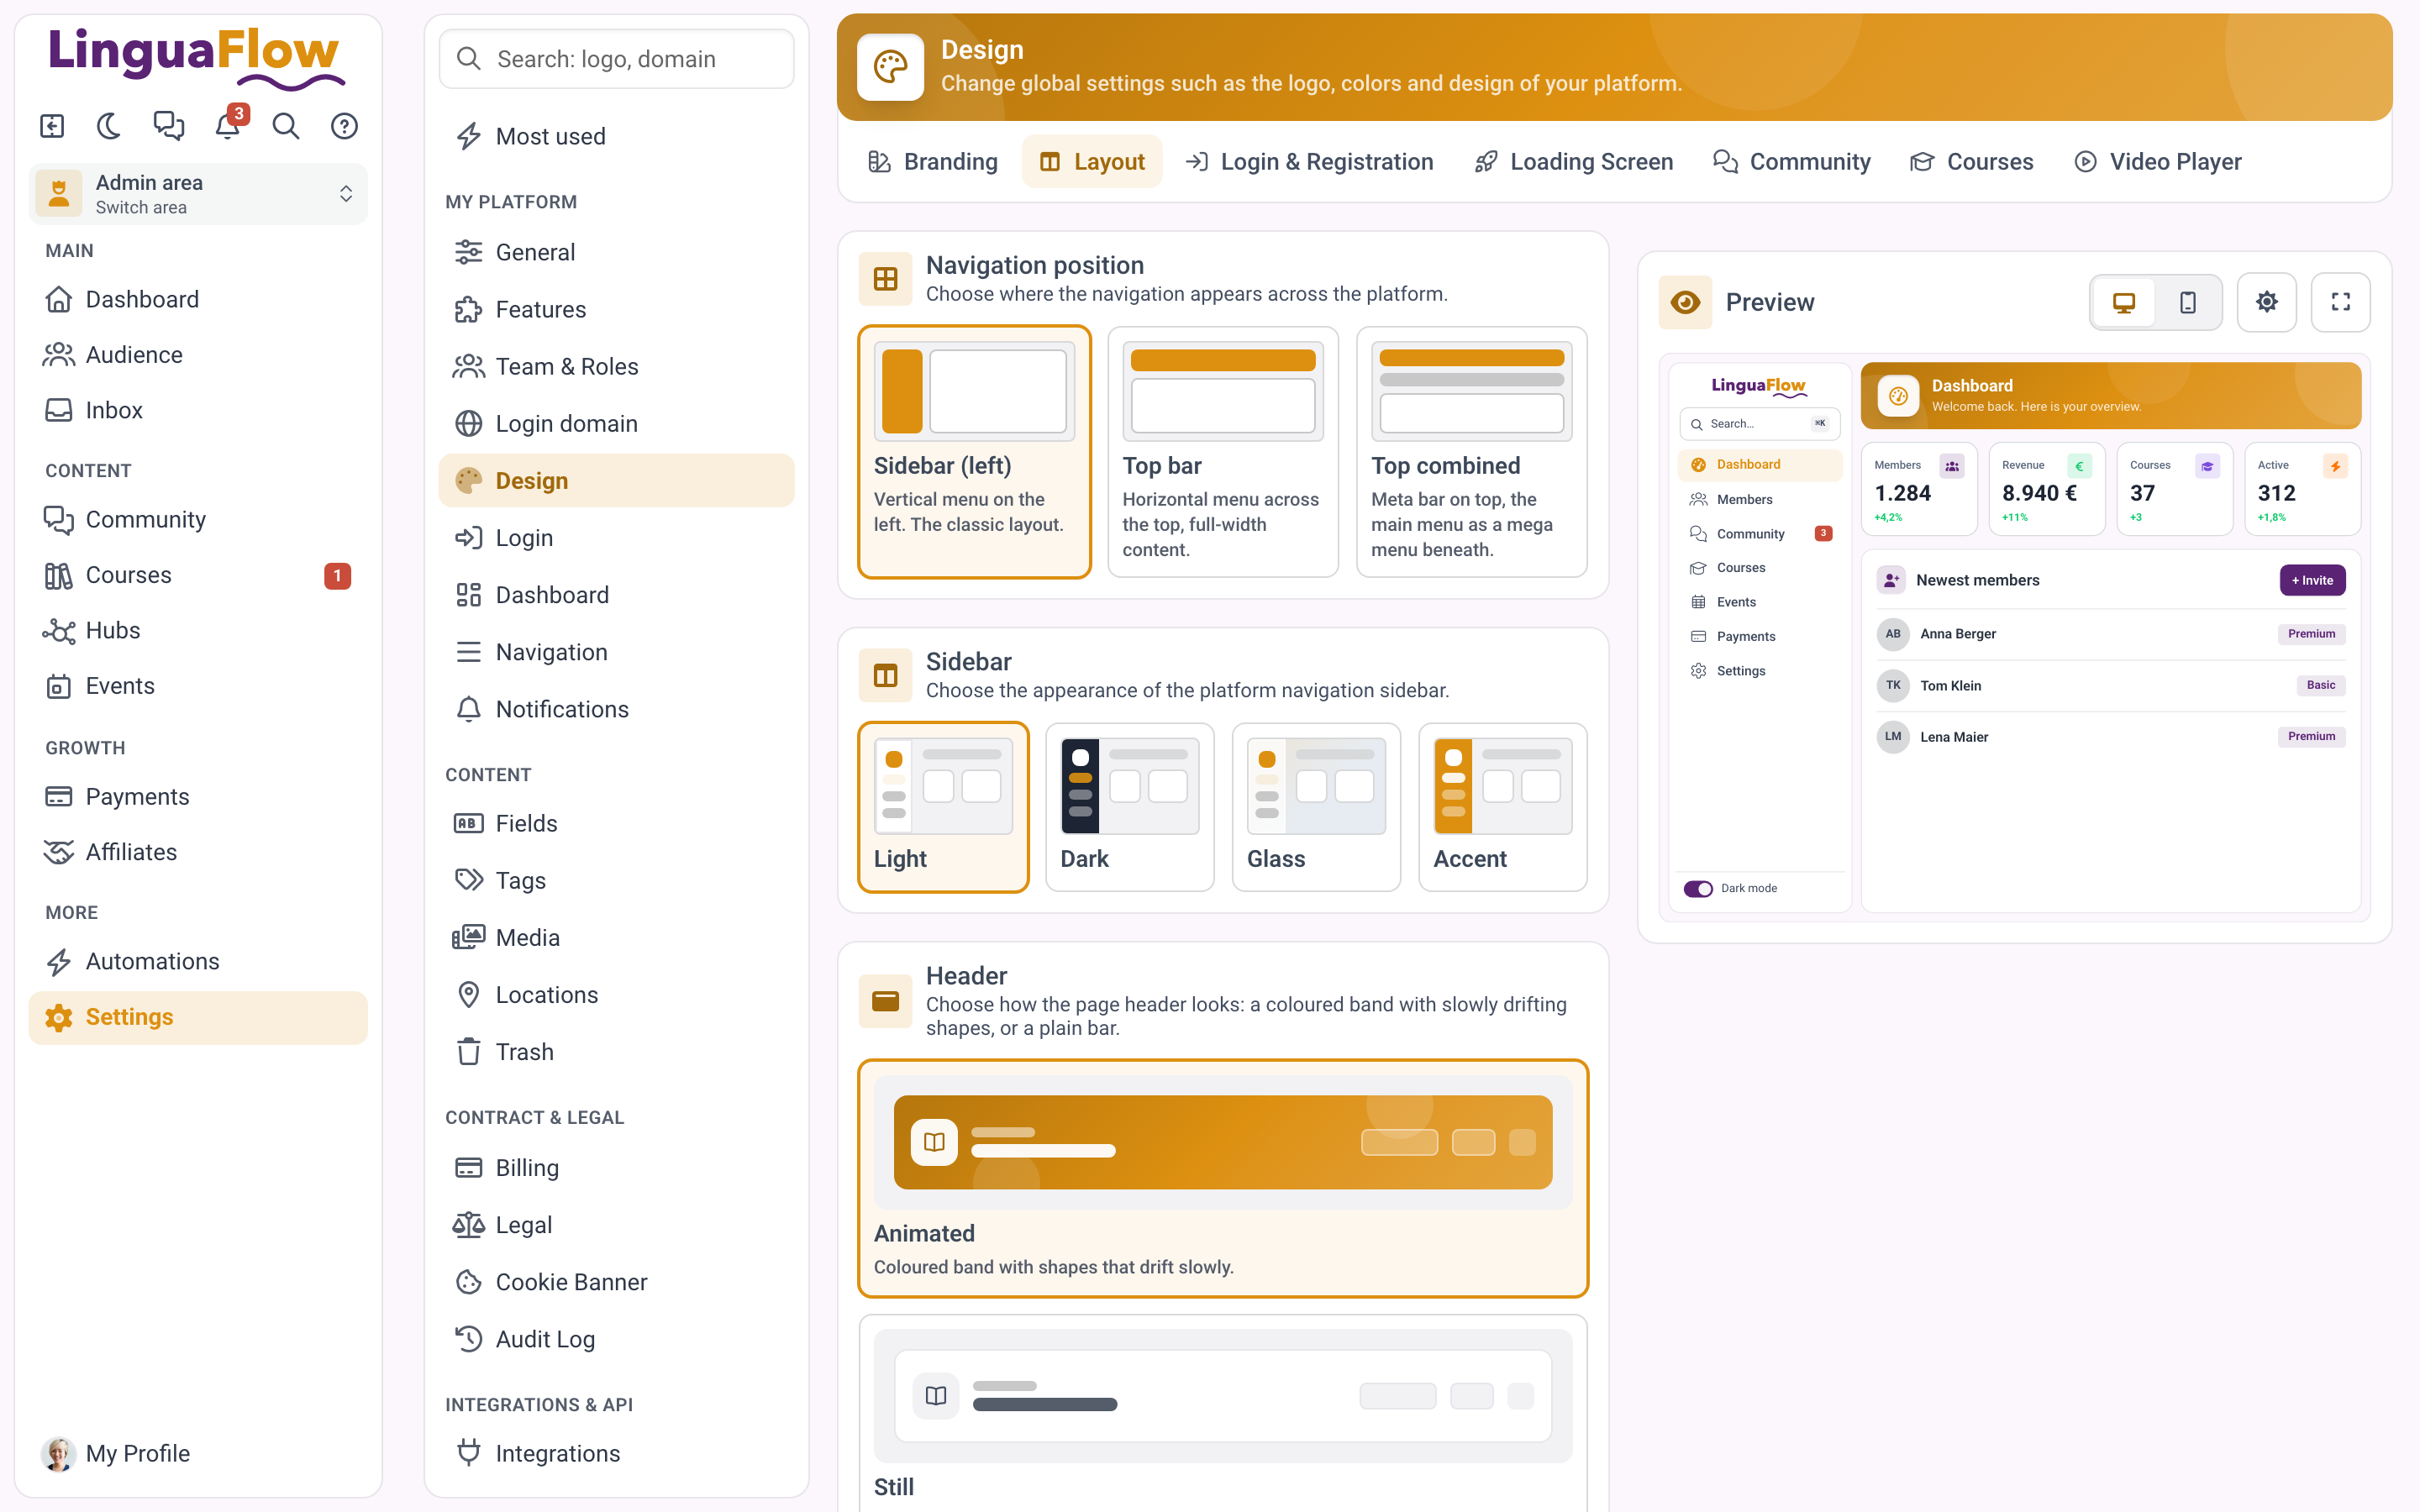The image size is (2420, 1512).
Task: Expand preview to fullscreen
Action: (x=2340, y=302)
